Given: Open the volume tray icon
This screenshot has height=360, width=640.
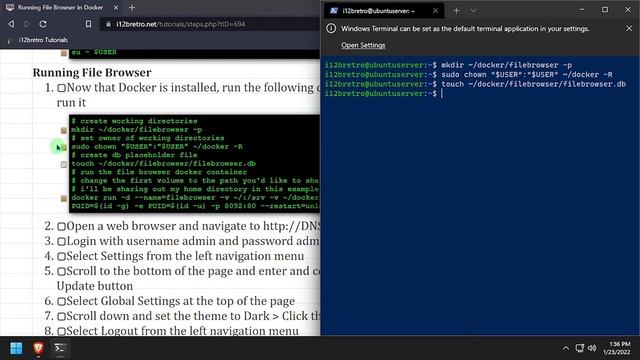Looking at the screenshot, I should tap(592, 348).
